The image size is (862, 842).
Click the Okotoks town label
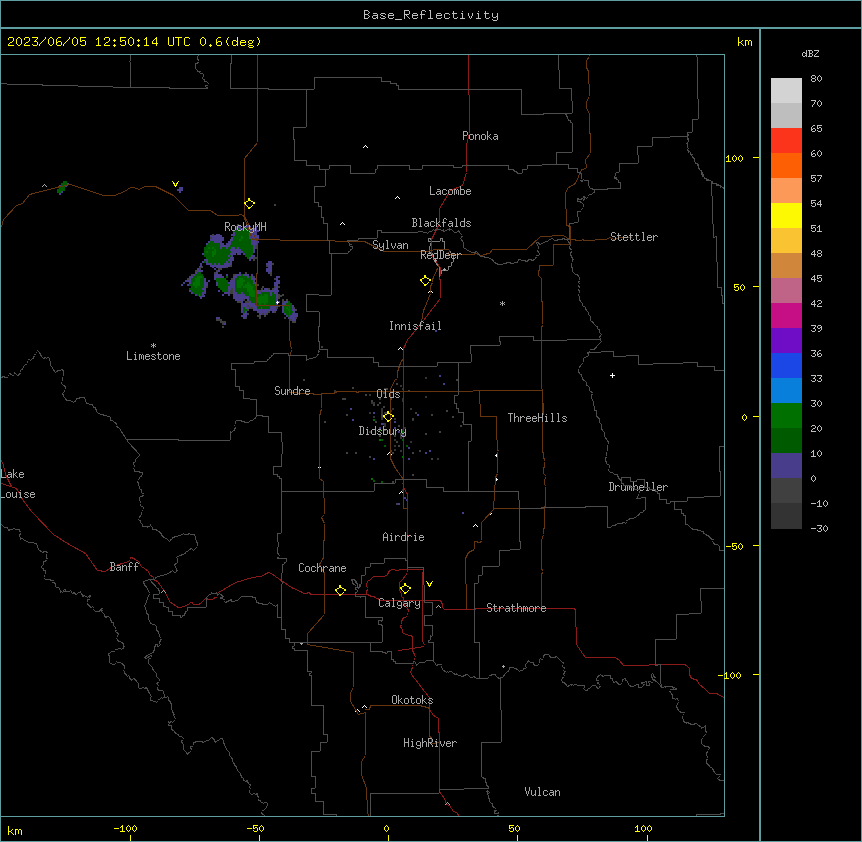tap(412, 700)
